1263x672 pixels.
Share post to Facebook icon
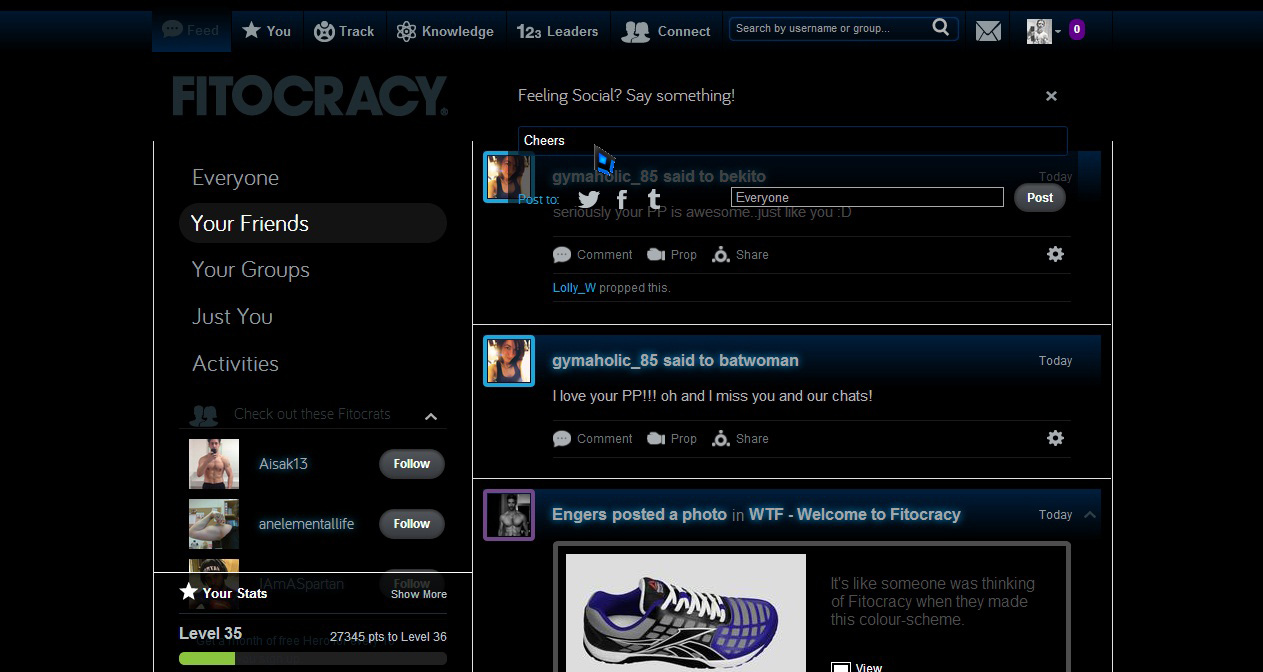[622, 199]
